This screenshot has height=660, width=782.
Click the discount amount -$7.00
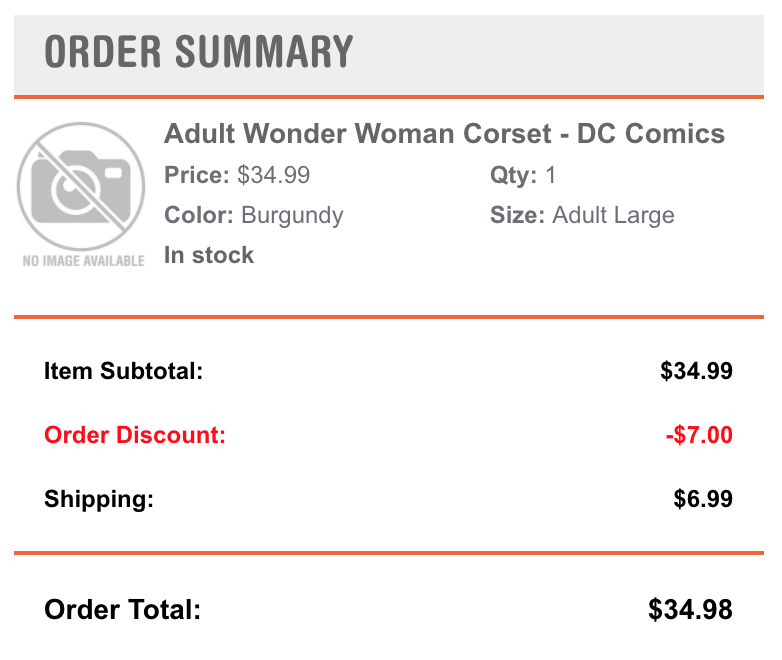(x=699, y=435)
